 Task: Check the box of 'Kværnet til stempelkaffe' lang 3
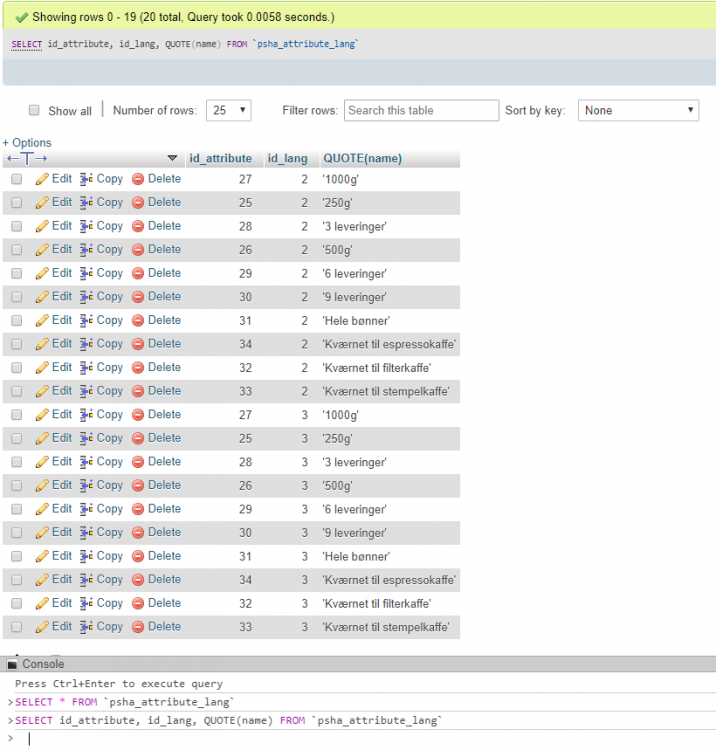point(17,627)
